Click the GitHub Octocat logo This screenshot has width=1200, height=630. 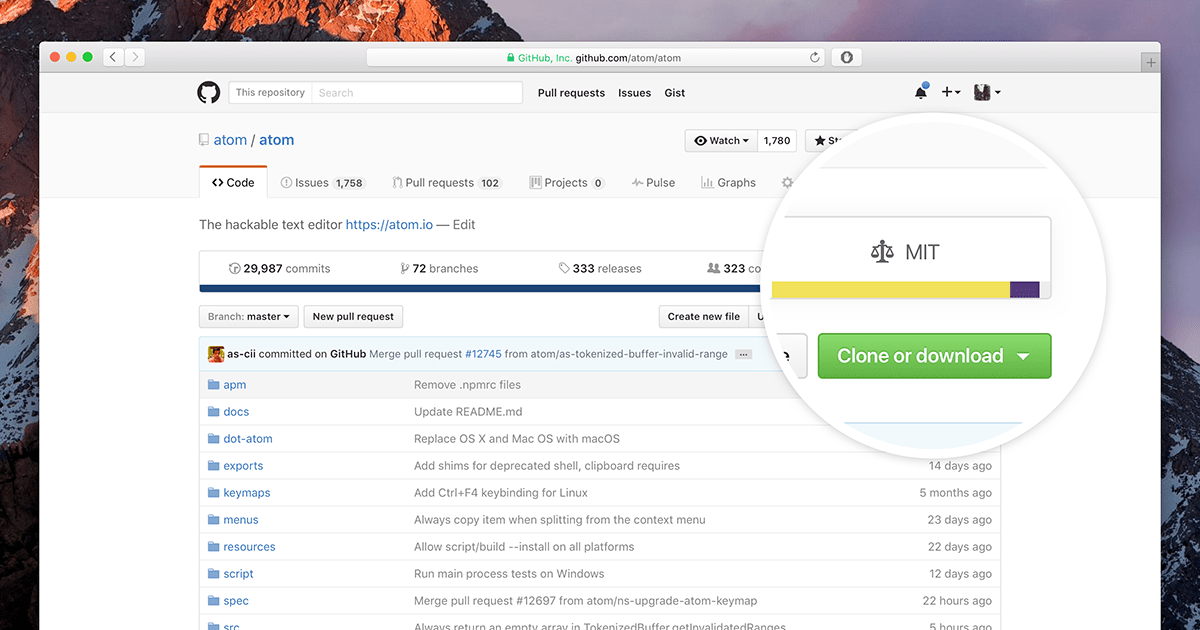[x=208, y=92]
